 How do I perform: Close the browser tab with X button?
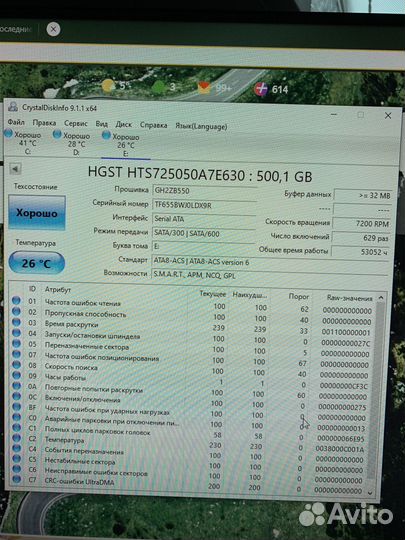[x=53, y=29]
